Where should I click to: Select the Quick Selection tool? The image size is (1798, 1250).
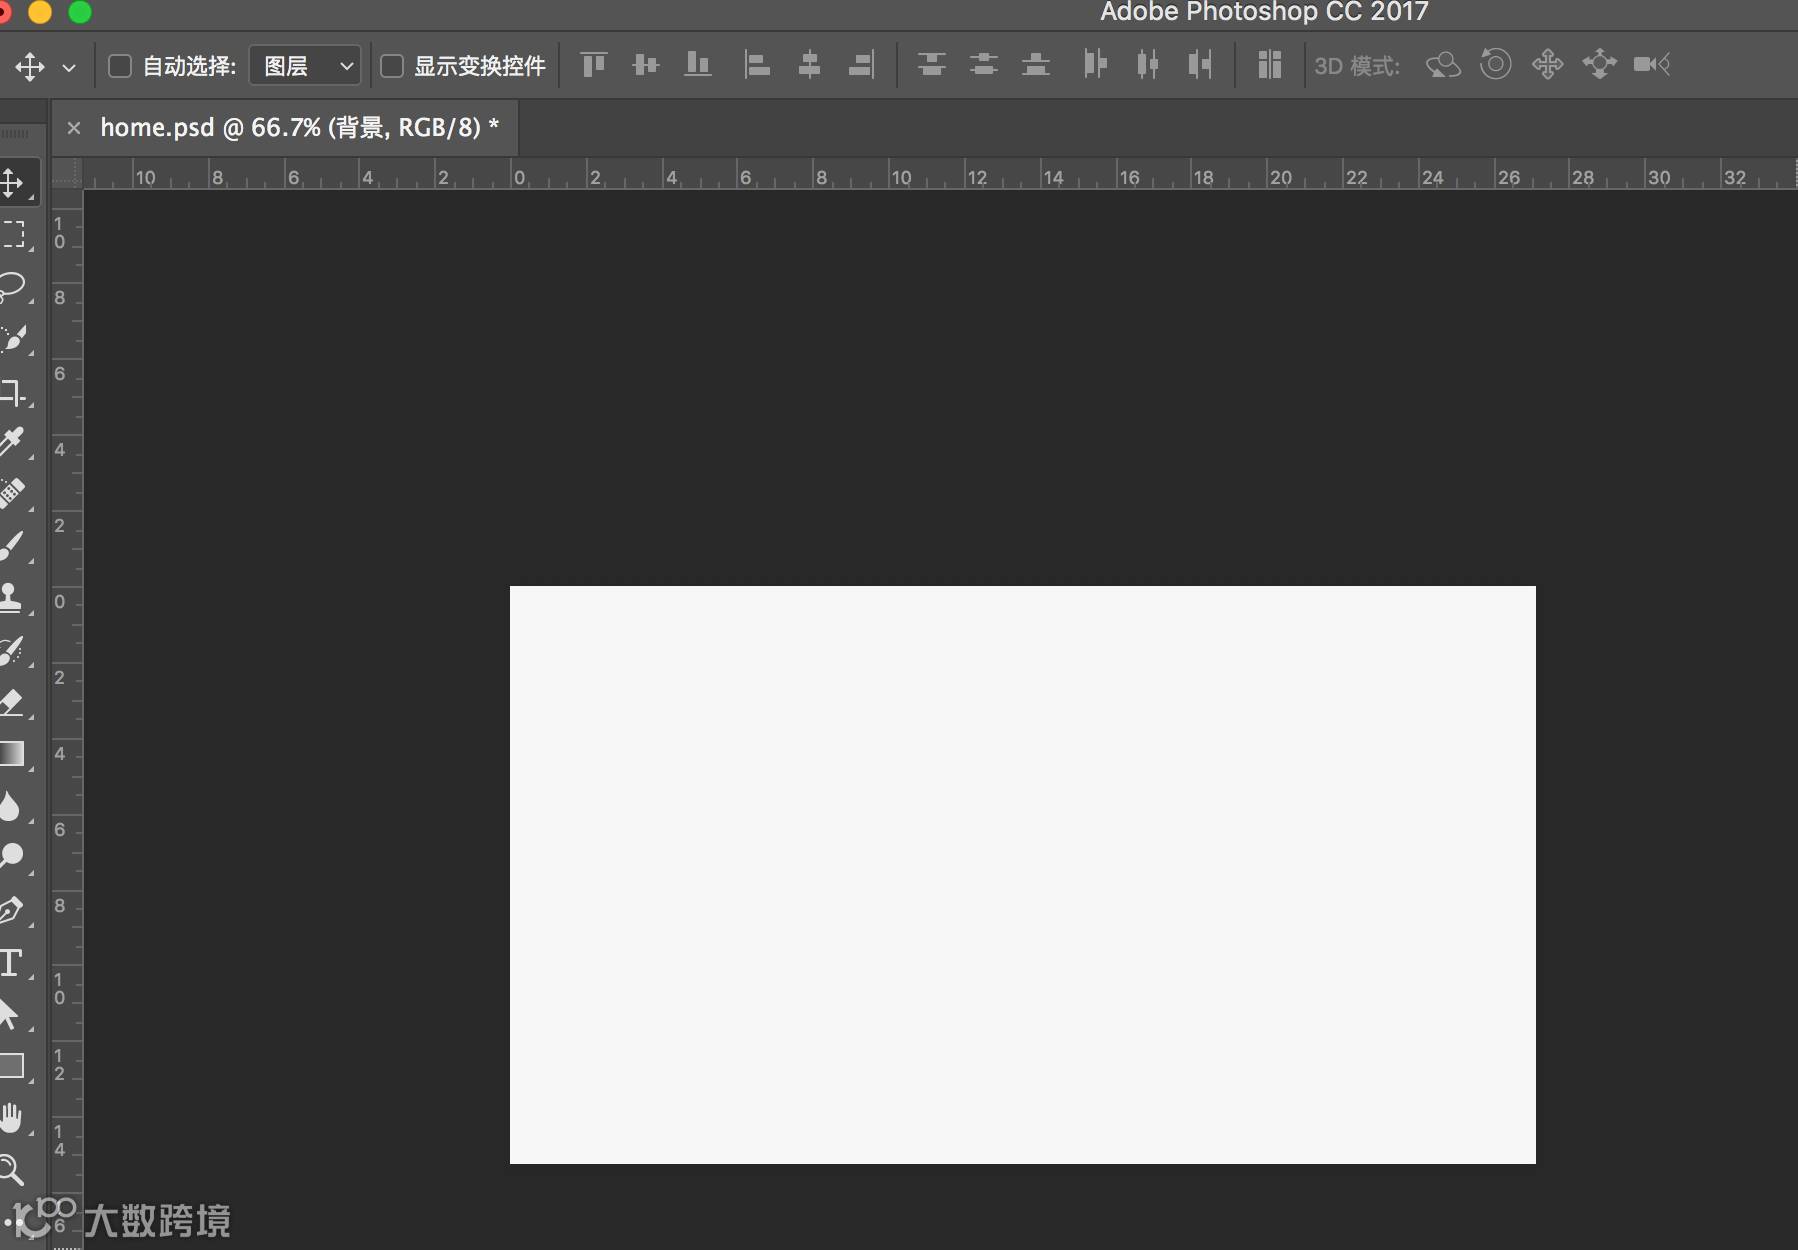(14, 338)
